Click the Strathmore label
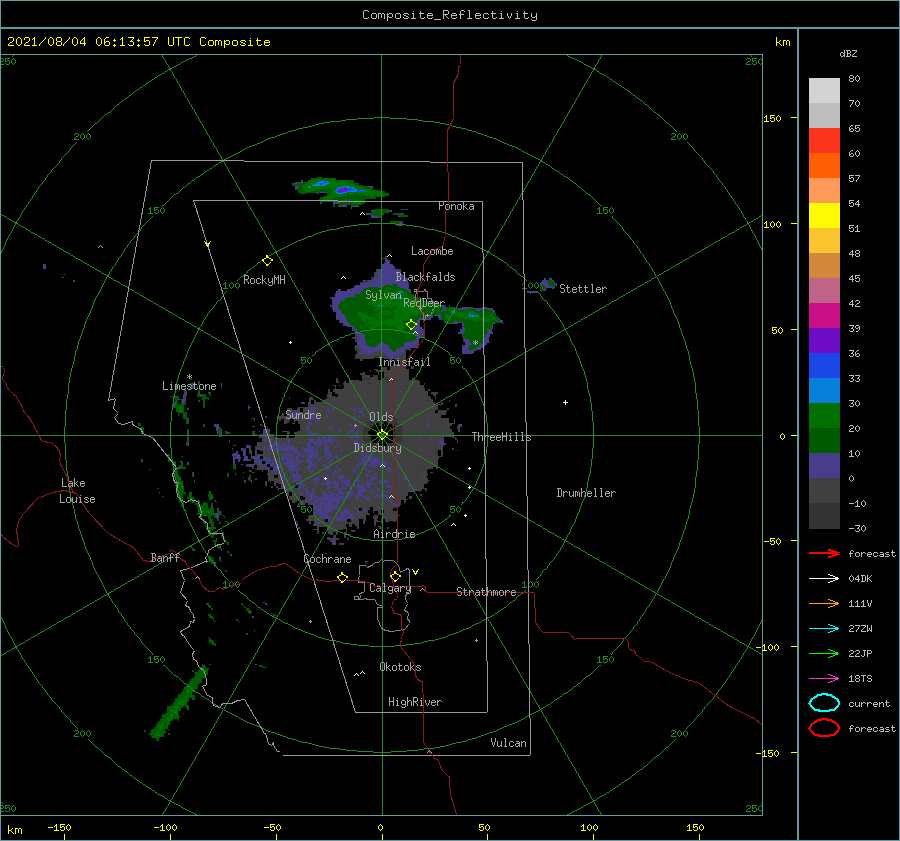 [486, 592]
